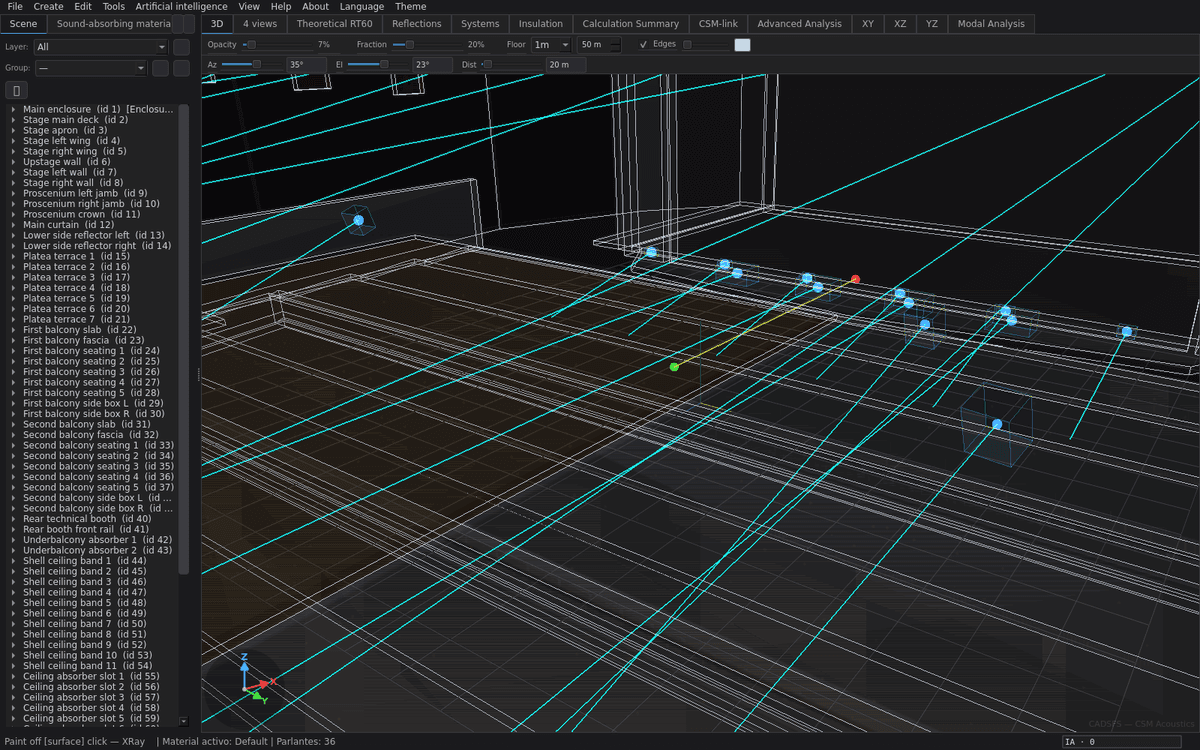Open the Layer dropdown showing All

click(101, 47)
